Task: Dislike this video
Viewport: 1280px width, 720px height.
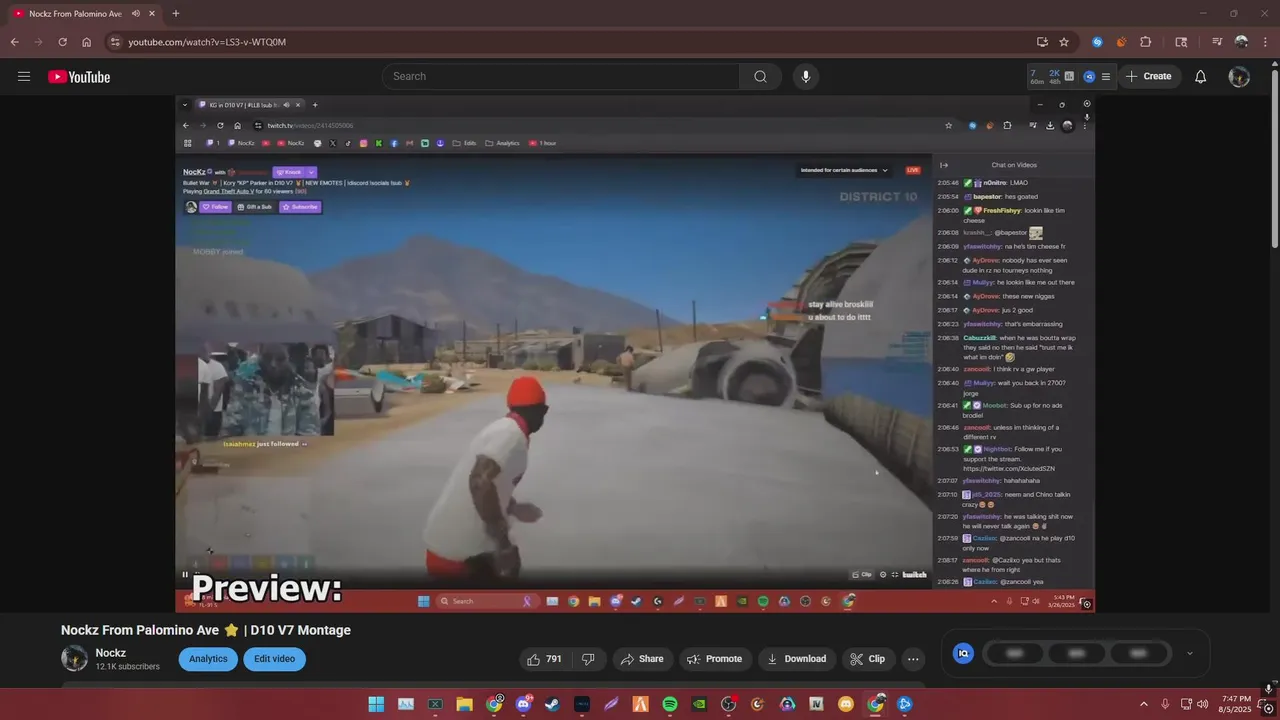Action: tap(588, 659)
